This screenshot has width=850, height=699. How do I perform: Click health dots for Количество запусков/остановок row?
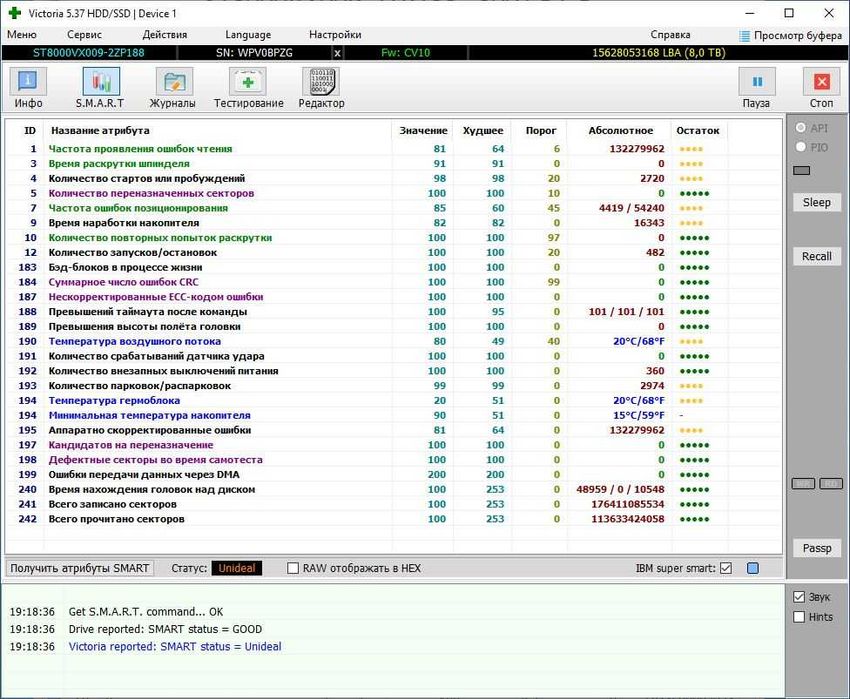[694, 253]
